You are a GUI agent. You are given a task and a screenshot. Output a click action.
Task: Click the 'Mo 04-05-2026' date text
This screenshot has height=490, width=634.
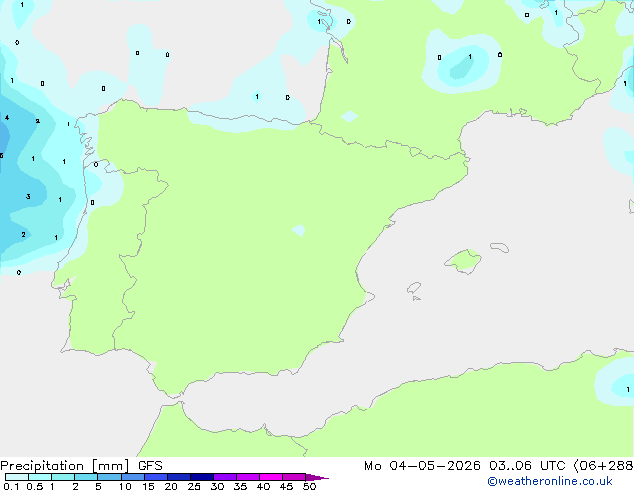423,466
